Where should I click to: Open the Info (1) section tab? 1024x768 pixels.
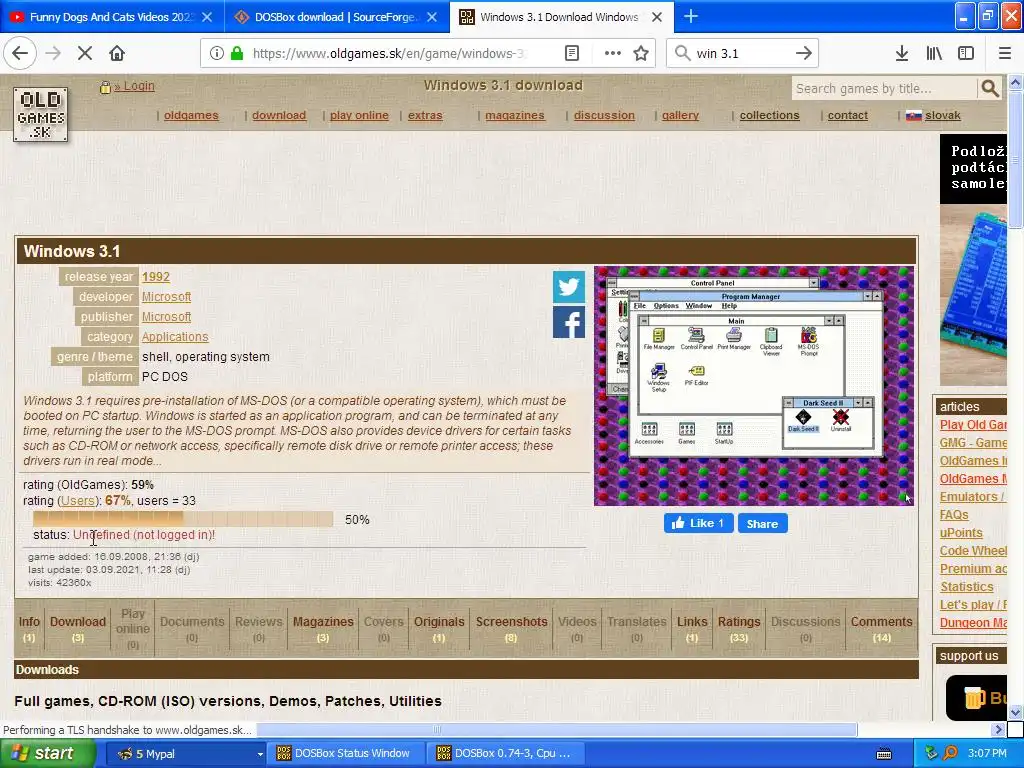29,628
